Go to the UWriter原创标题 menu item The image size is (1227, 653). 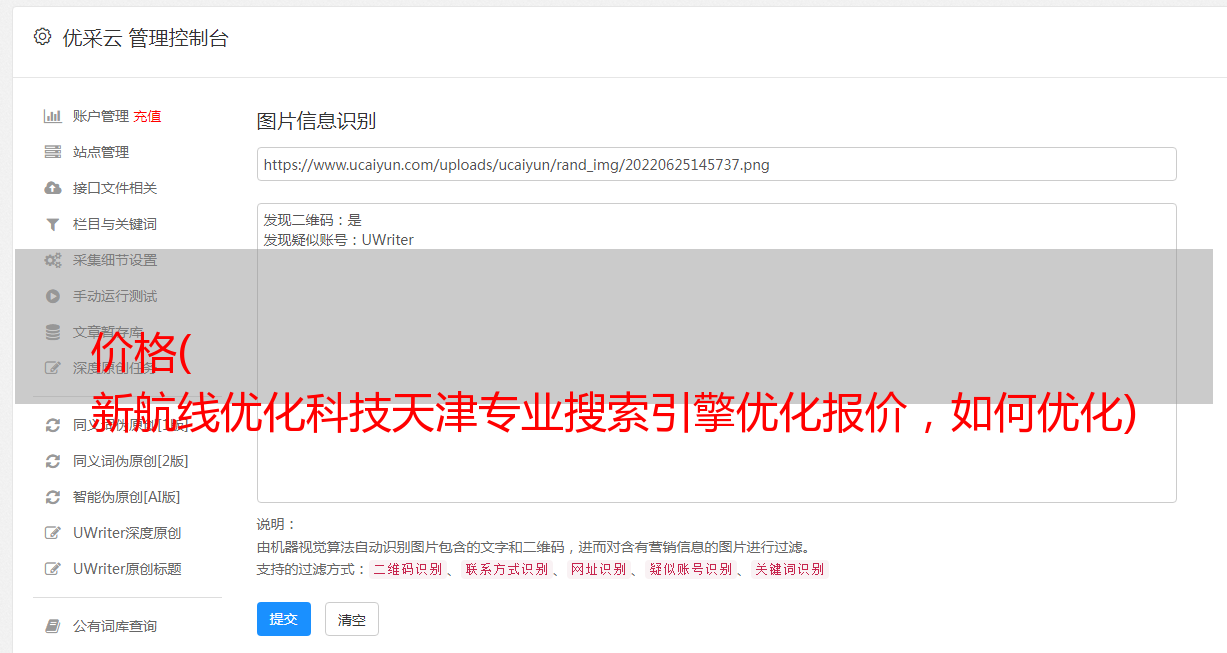click(x=127, y=569)
